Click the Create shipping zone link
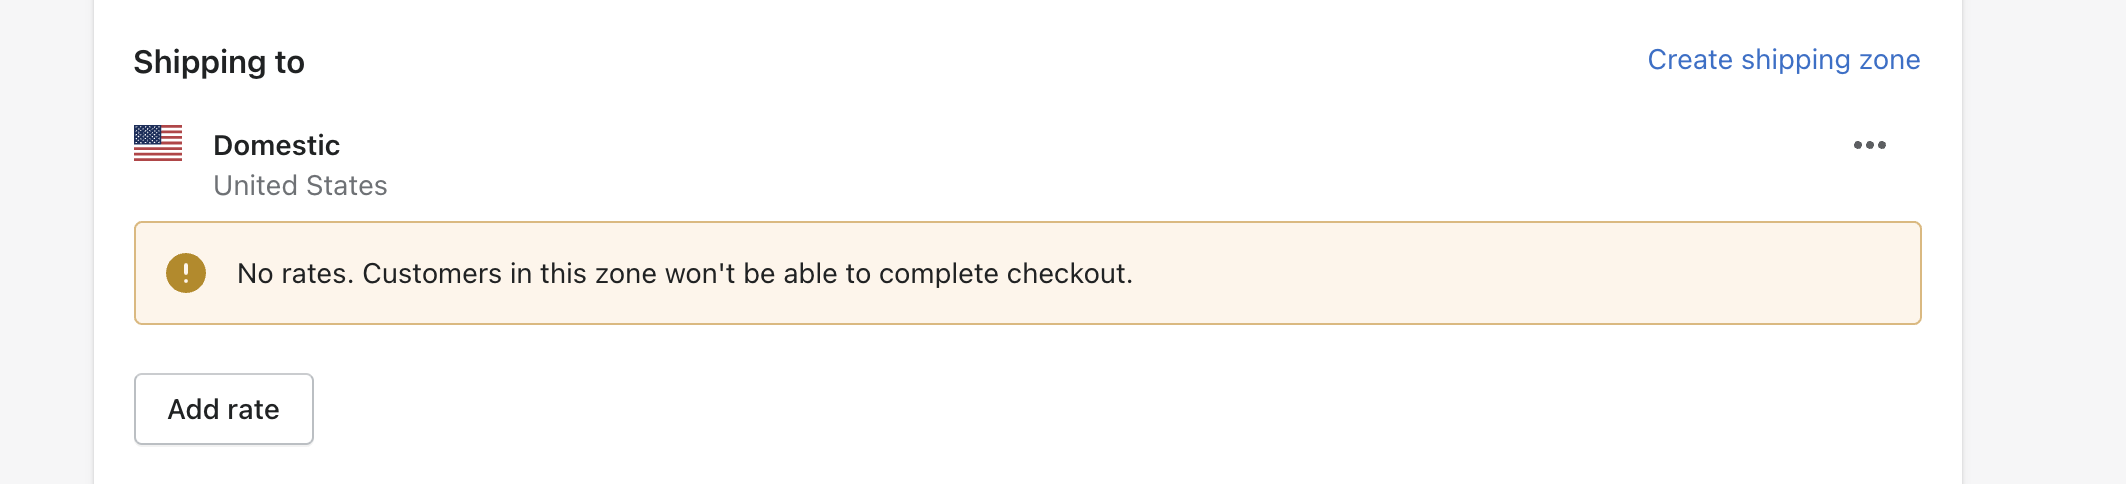Screen dimensions: 2126x484 point(1783,60)
